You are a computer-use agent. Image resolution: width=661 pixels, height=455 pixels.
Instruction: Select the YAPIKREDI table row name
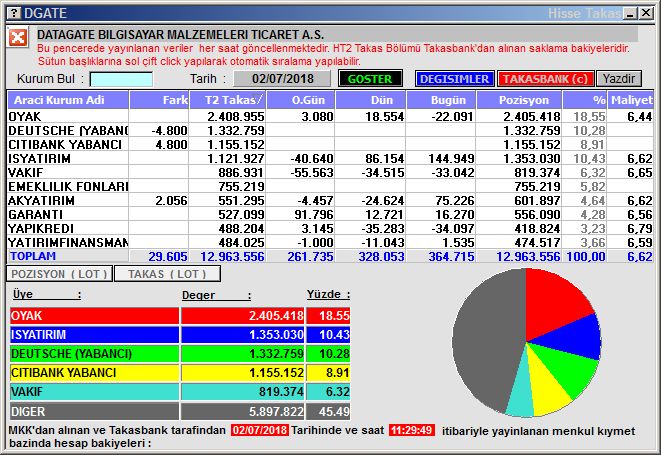pos(41,228)
